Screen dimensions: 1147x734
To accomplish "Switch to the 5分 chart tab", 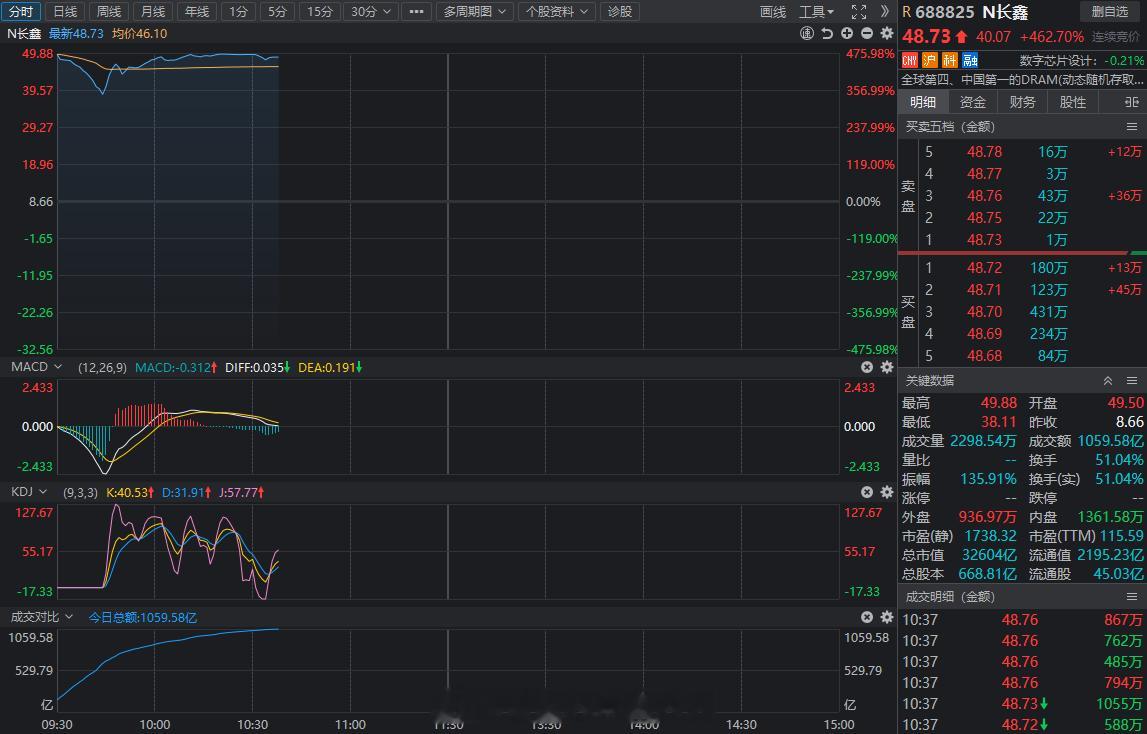I will 277,12.
